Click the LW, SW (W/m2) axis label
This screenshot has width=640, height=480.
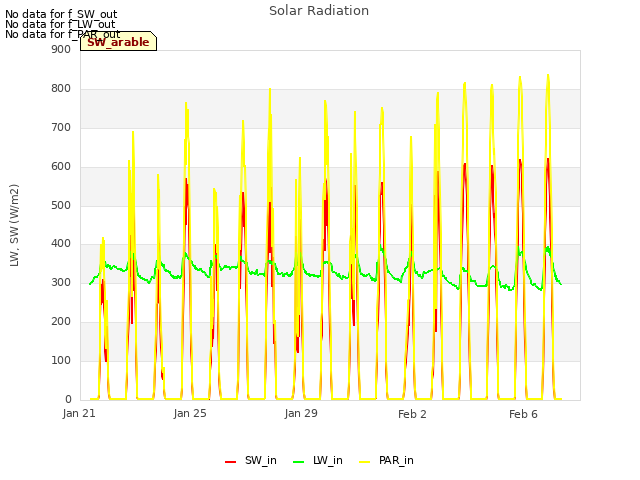[x=14, y=225]
